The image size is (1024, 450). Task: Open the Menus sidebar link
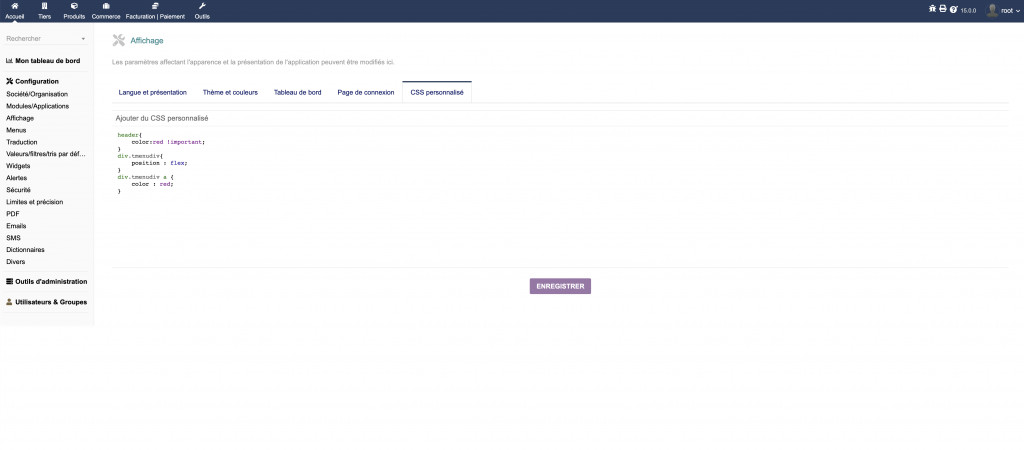(x=16, y=130)
